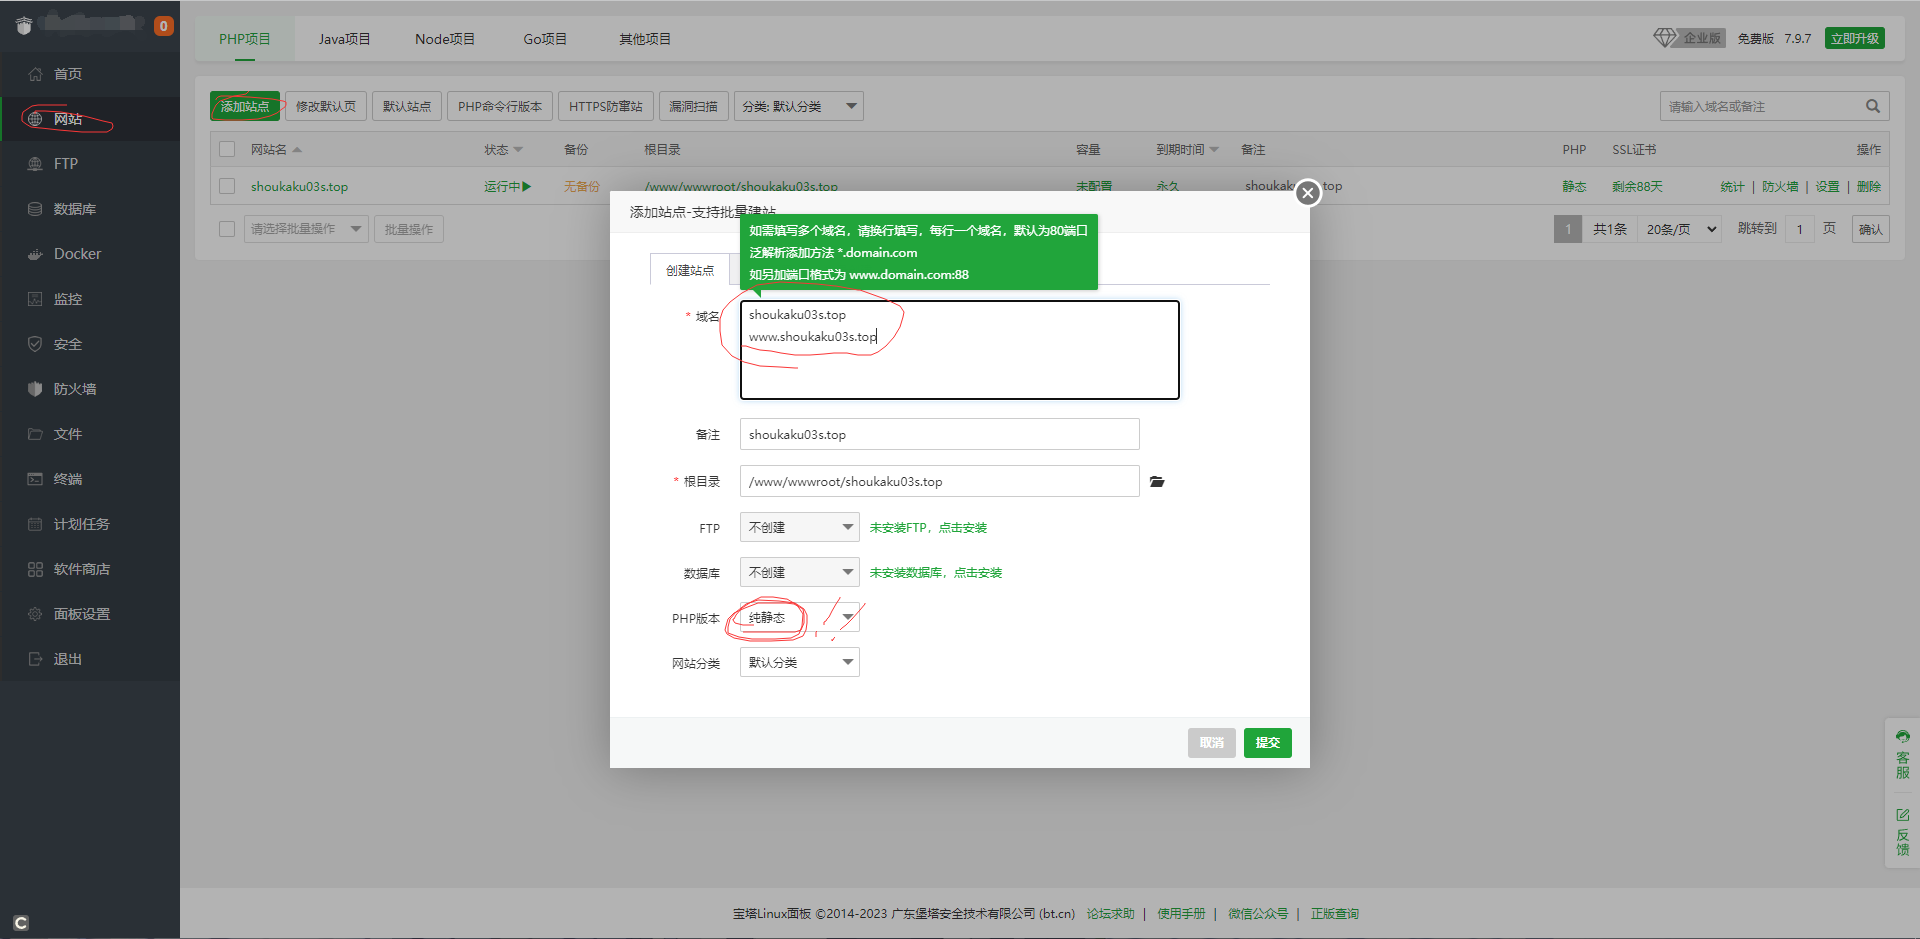Toggle the checkbox beside 请选择批量操作
Image resolution: width=1920 pixels, height=939 pixels.
click(227, 229)
